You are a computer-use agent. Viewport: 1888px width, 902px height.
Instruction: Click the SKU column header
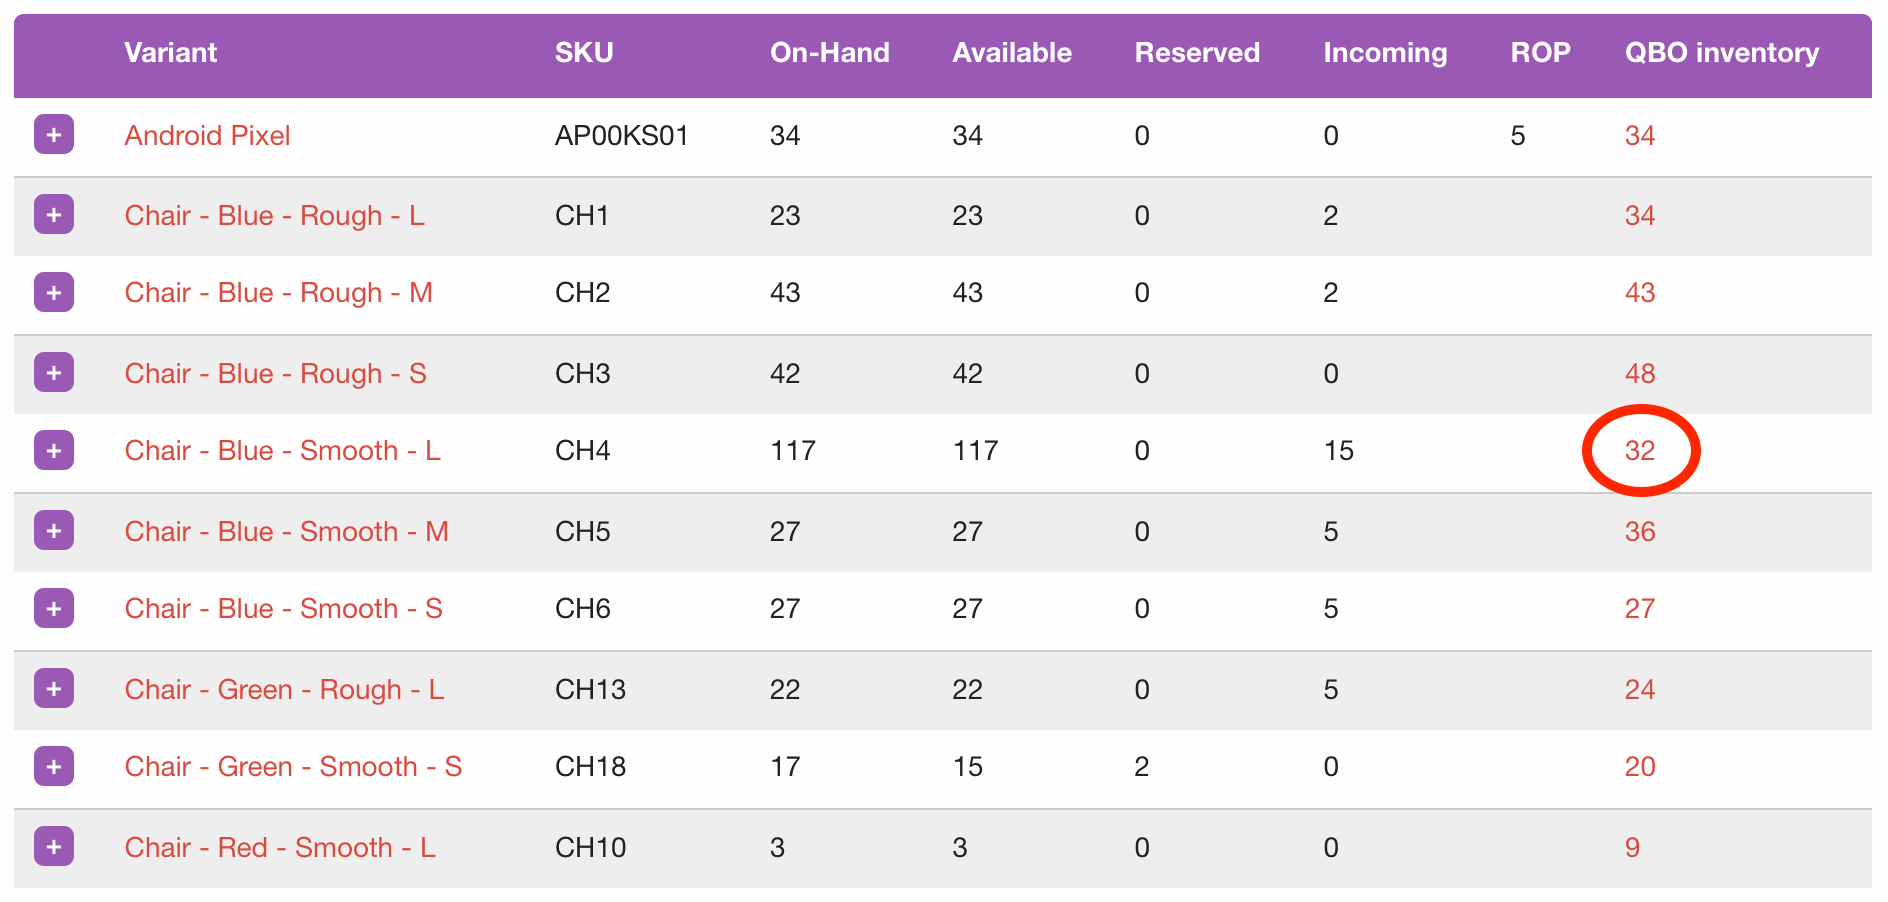[x=584, y=53]
